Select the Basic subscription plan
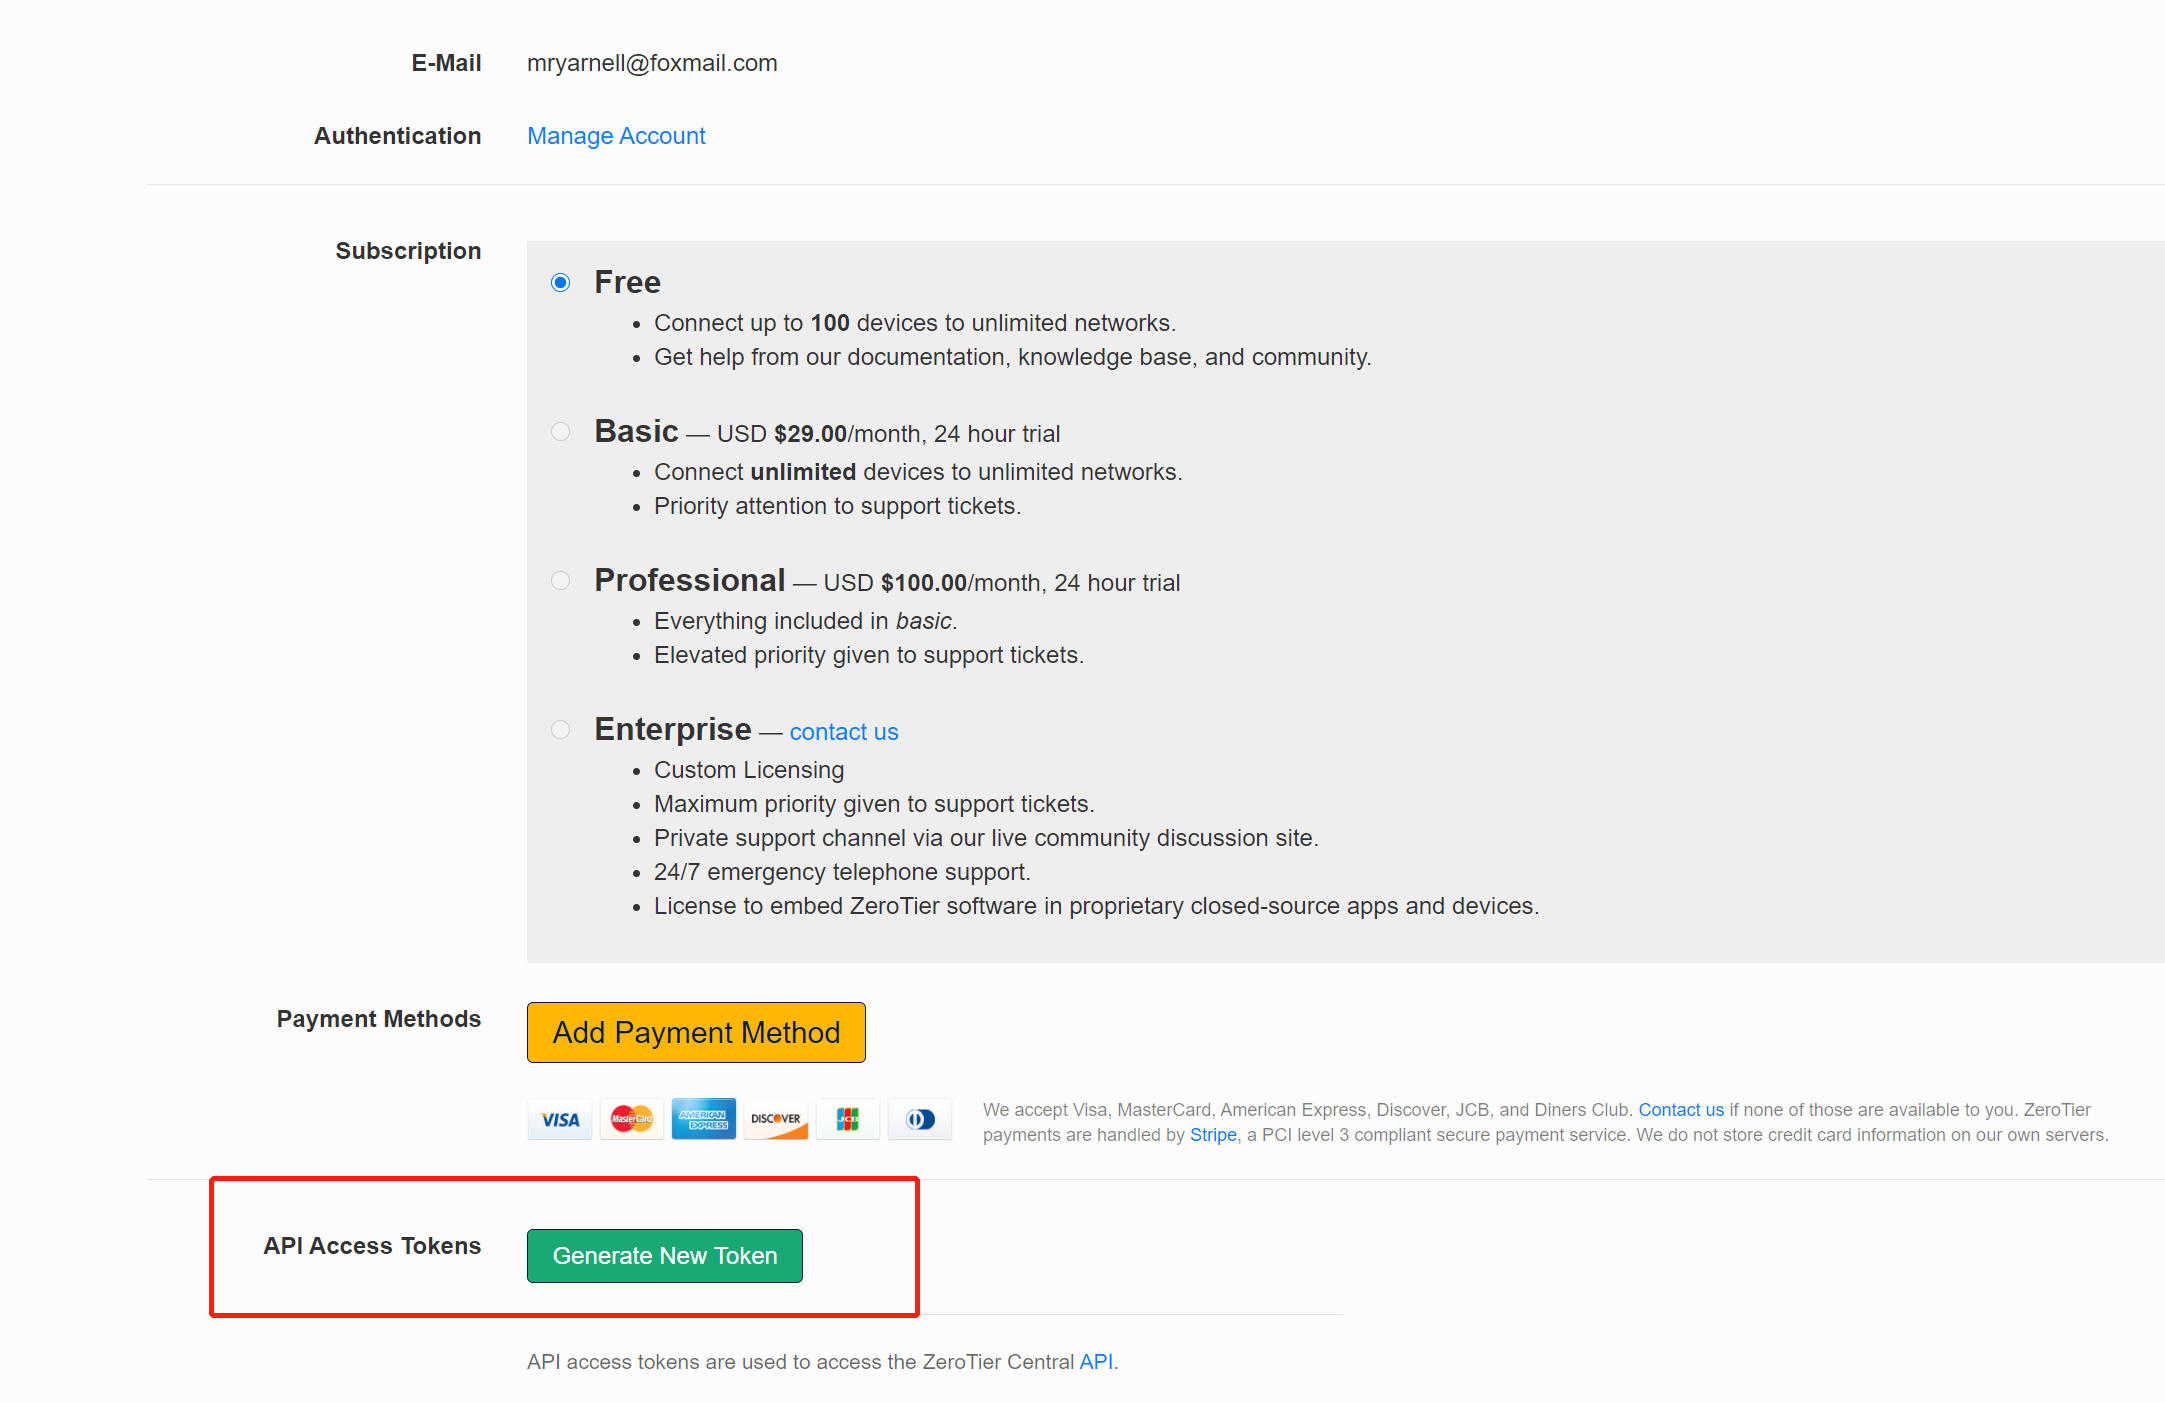The image size is (2165, 1403). pos(561,432)
